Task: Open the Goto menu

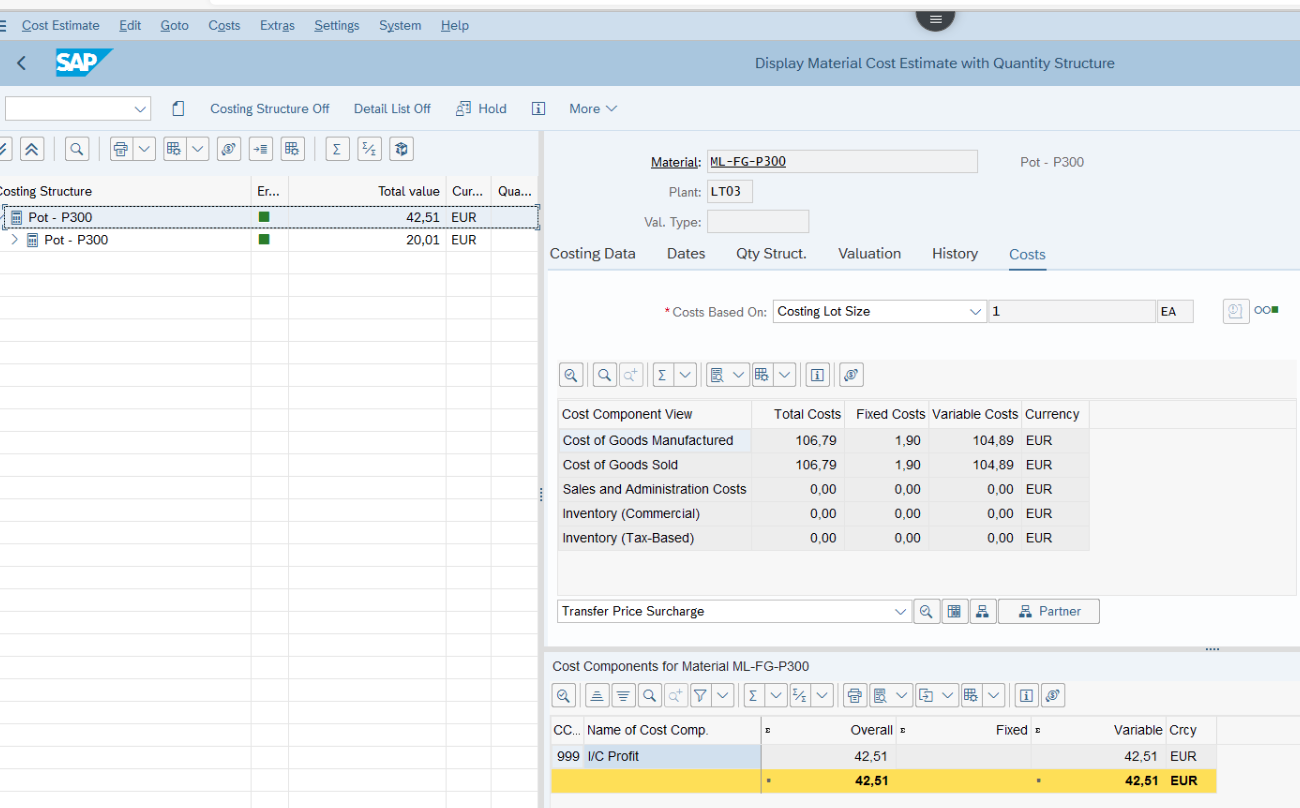Action: [x=174, y=25]
